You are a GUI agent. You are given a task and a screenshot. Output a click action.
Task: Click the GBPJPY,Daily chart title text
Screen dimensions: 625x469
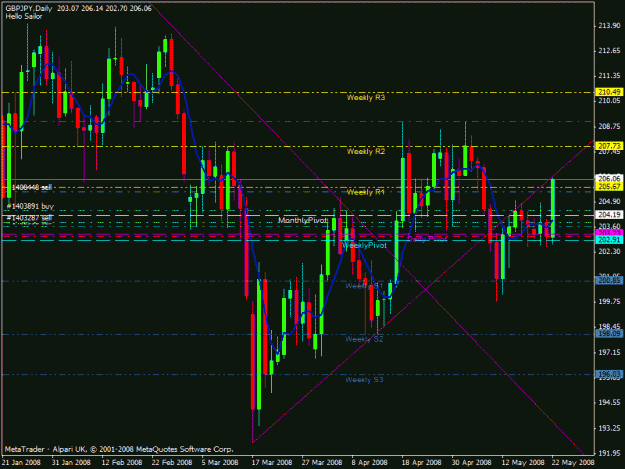pos(79,8)
